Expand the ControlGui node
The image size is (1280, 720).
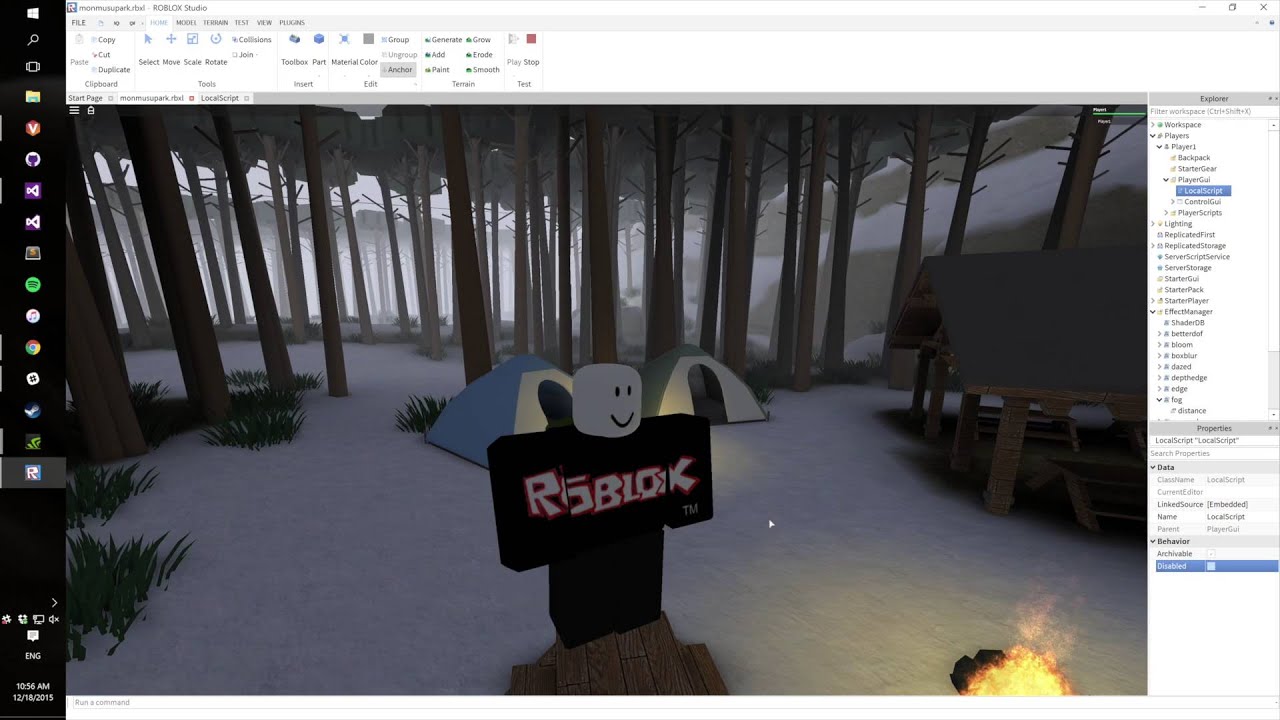click(1173, 202)
